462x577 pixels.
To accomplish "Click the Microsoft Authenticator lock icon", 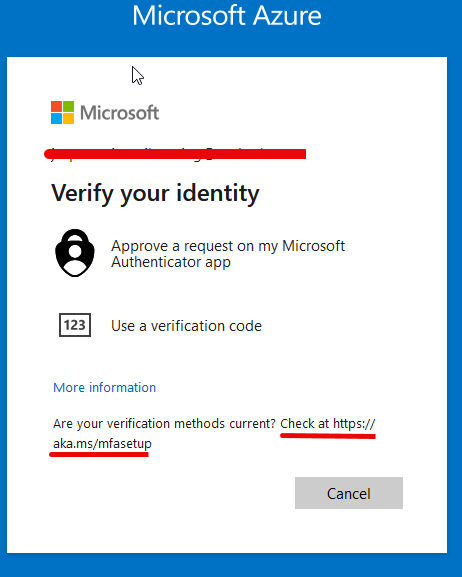I will click(75, 253).
